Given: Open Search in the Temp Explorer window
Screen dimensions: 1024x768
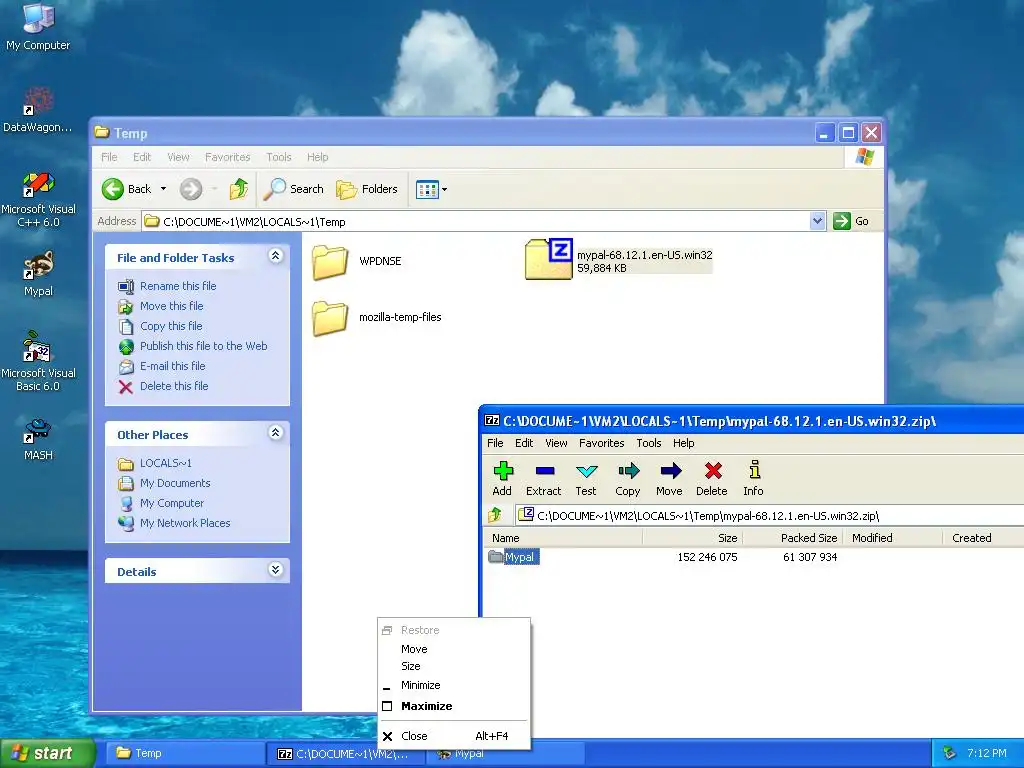Looking at the screenshot, I should pos(294,189).
